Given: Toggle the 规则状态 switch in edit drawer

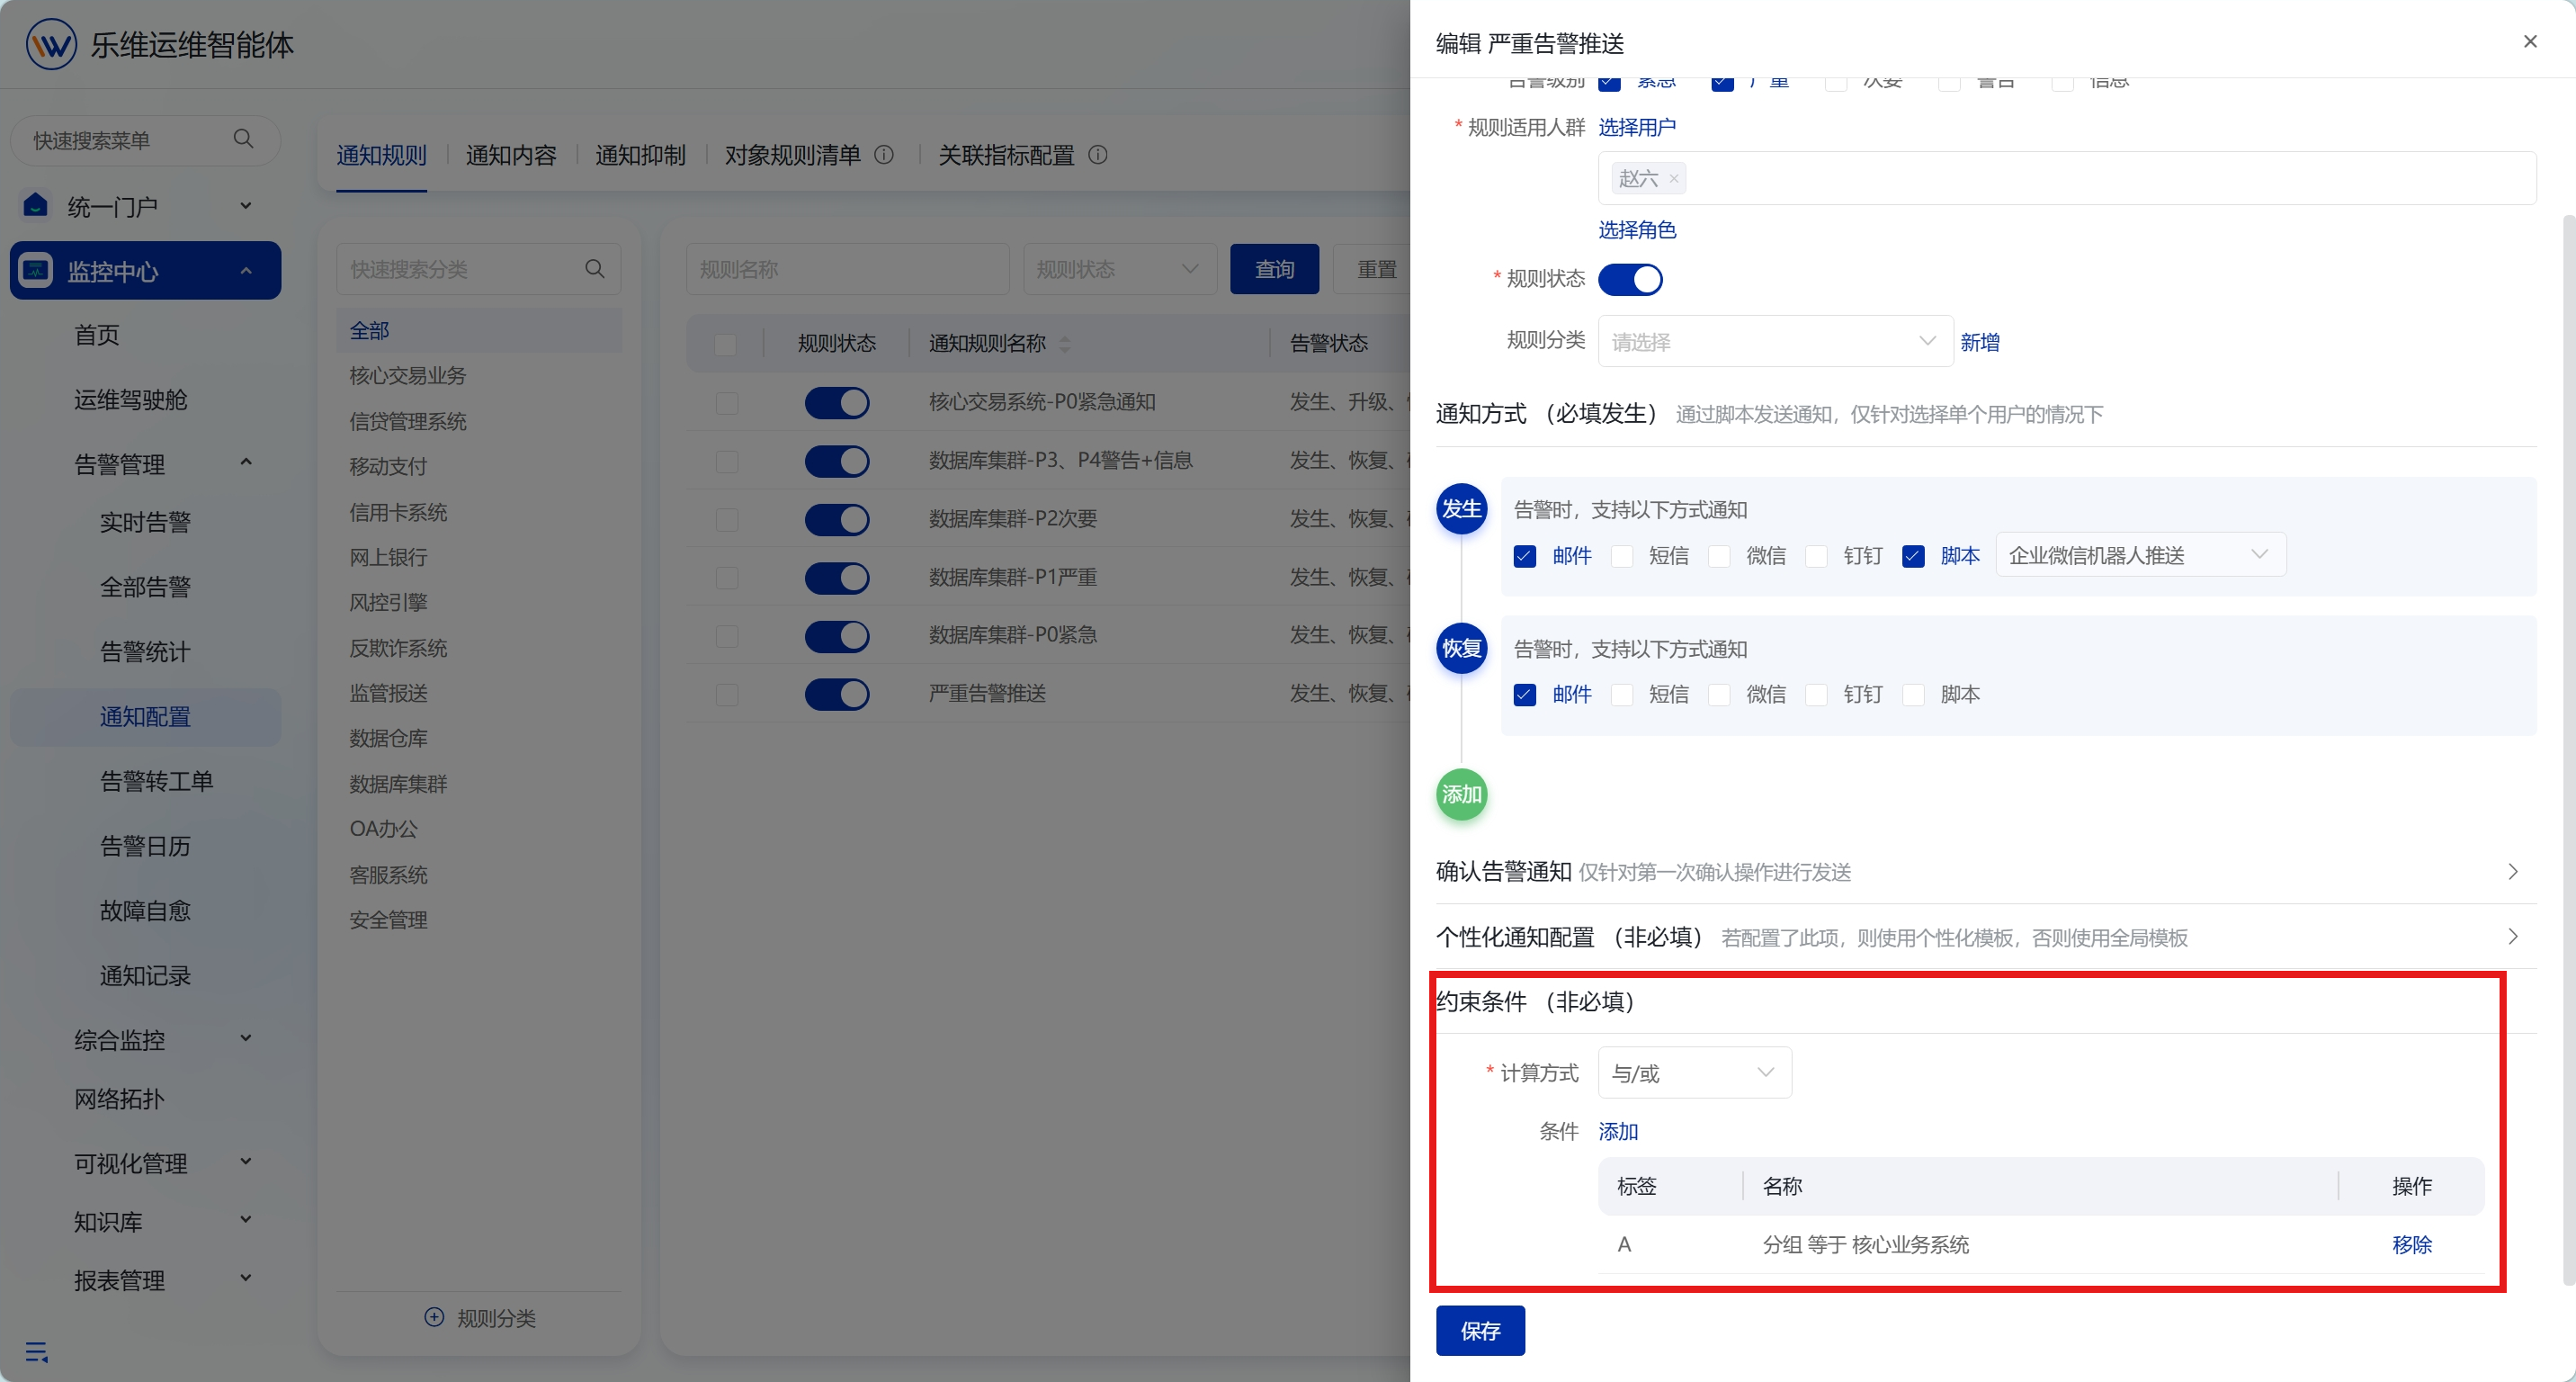Looking at the screenshot, I should (x=1630, y=279).
